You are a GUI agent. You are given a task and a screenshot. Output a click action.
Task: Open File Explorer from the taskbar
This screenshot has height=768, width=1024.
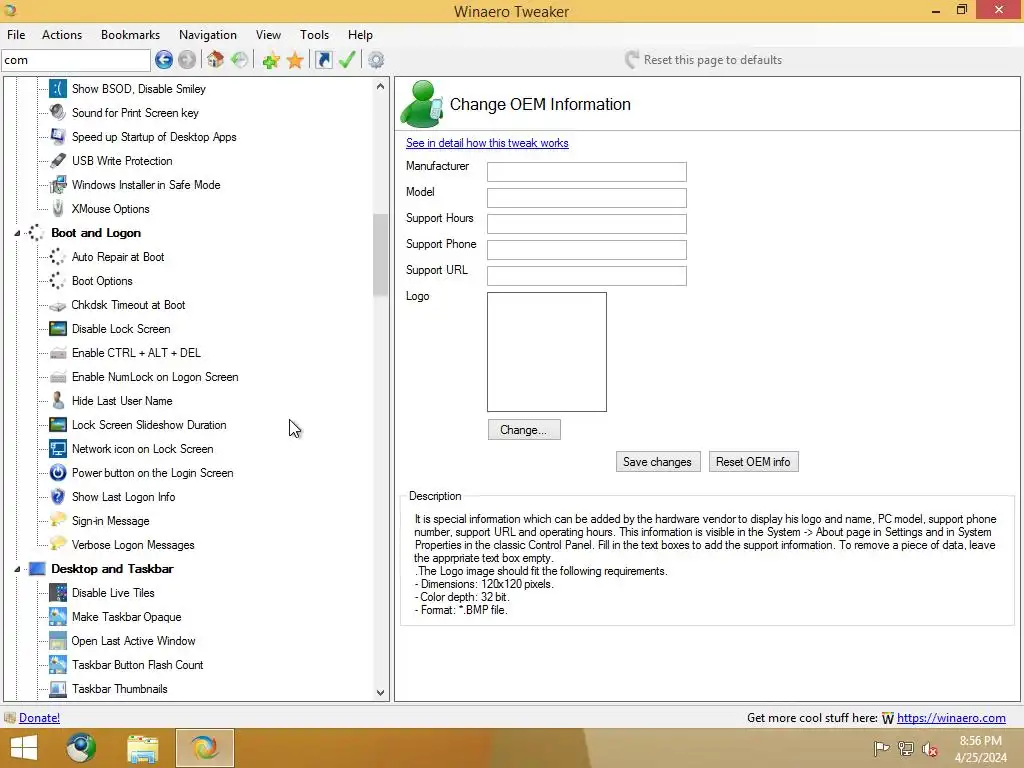point(143,748)
